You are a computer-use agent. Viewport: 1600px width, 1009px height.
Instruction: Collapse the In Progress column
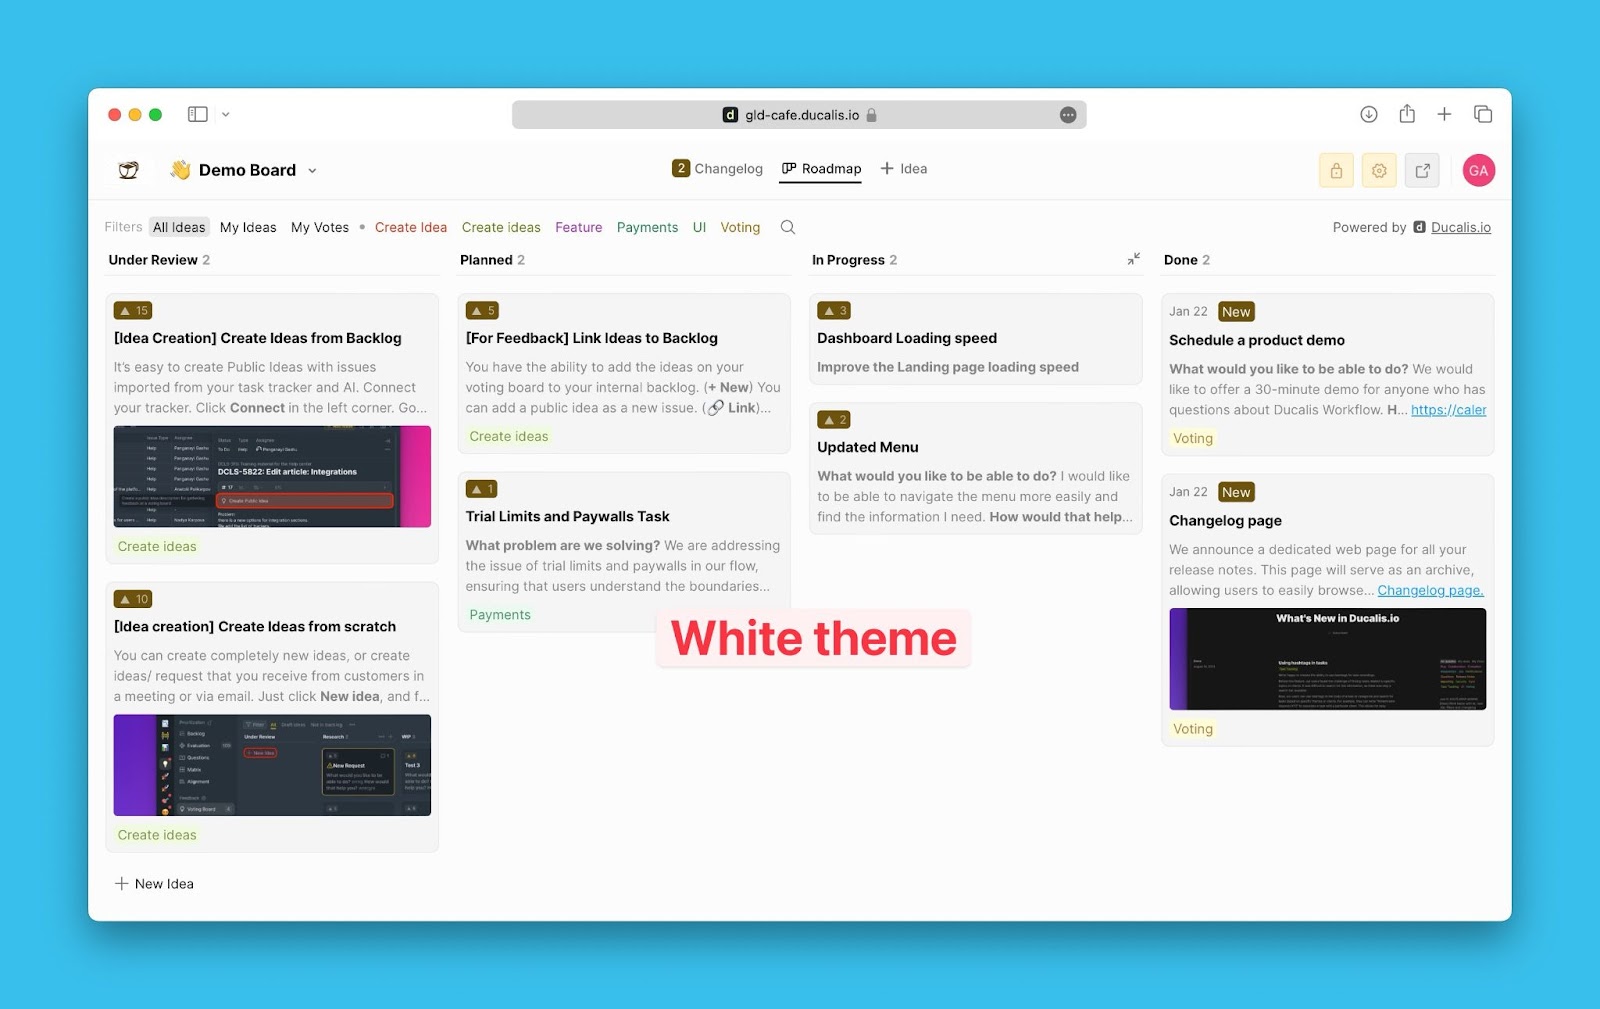click(x=1133, y=260)
